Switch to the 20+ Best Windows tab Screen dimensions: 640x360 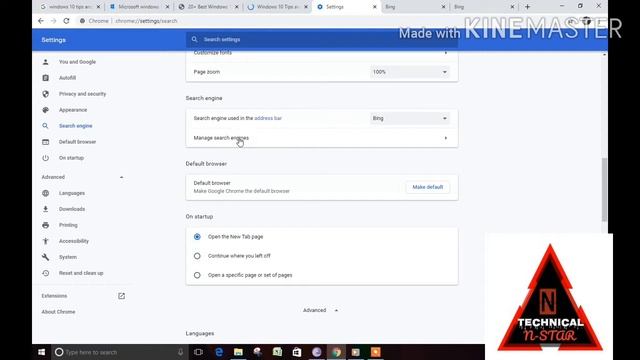point(209,7)
